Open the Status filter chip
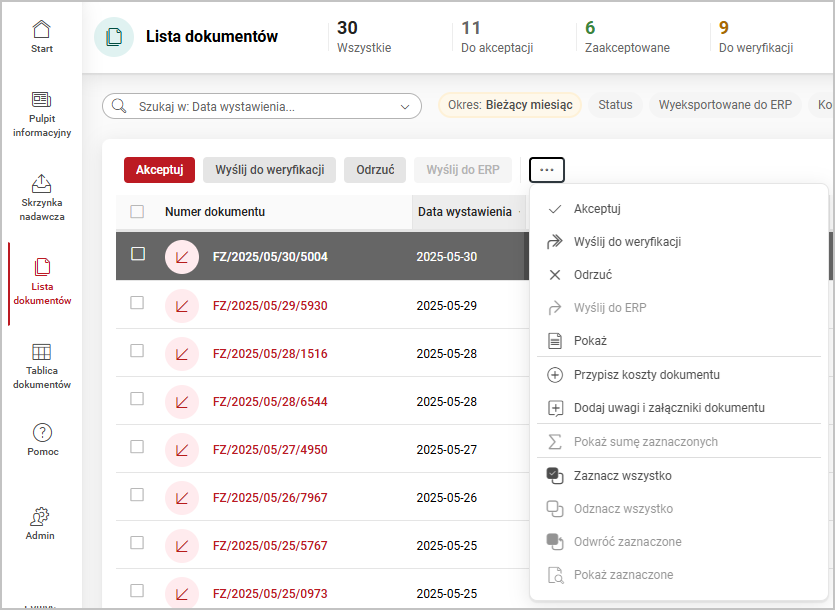Image resolution: width=835 pixels, height=610 pixels. click(x=615, y=105)
